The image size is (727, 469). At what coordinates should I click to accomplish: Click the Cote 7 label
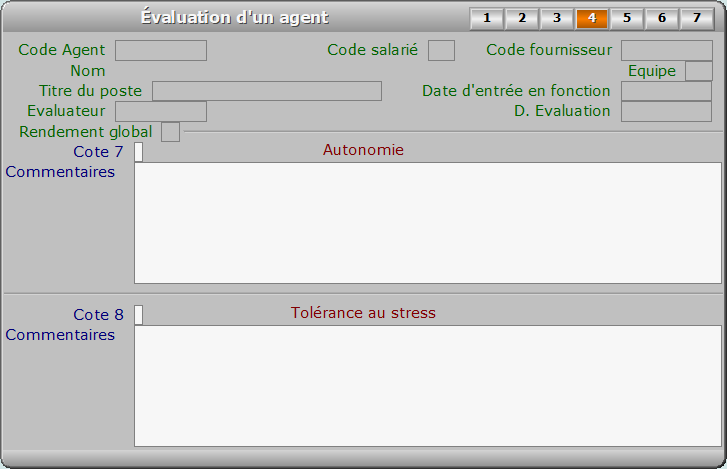coord(98,152)
